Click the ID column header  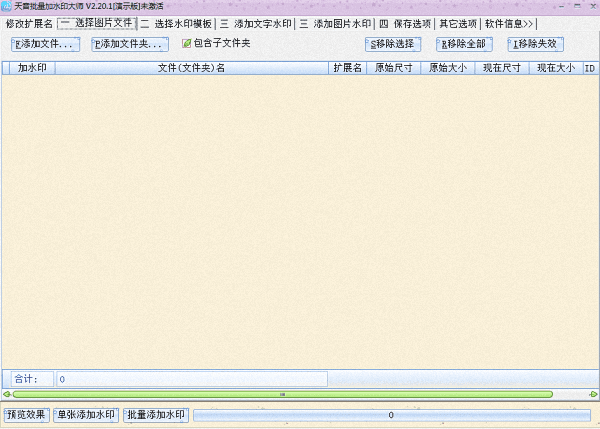[590, 68]
